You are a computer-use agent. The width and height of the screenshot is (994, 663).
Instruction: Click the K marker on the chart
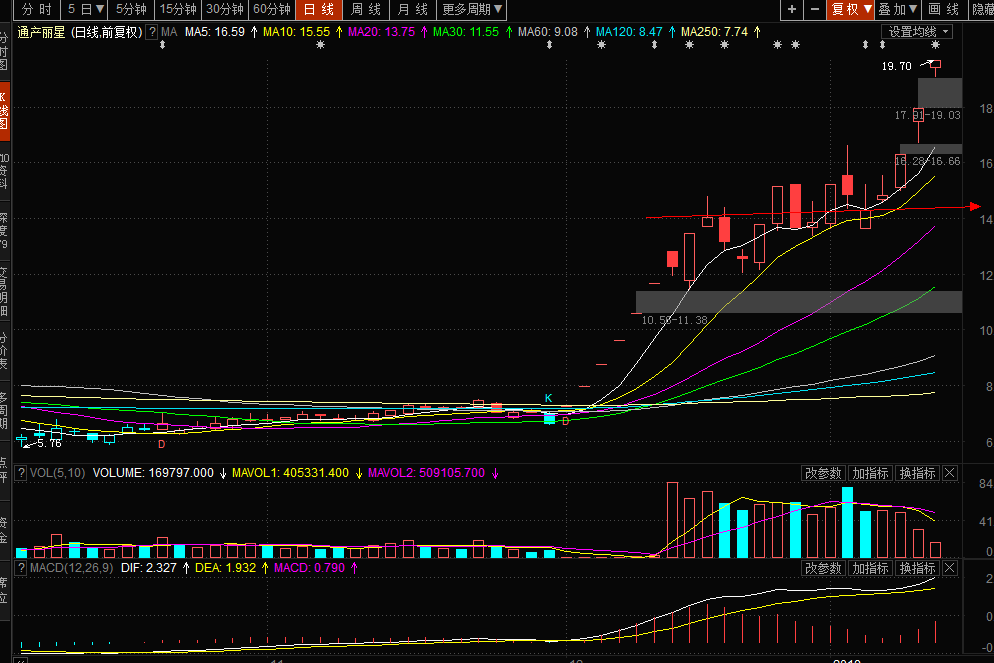(x=548, y=398)
